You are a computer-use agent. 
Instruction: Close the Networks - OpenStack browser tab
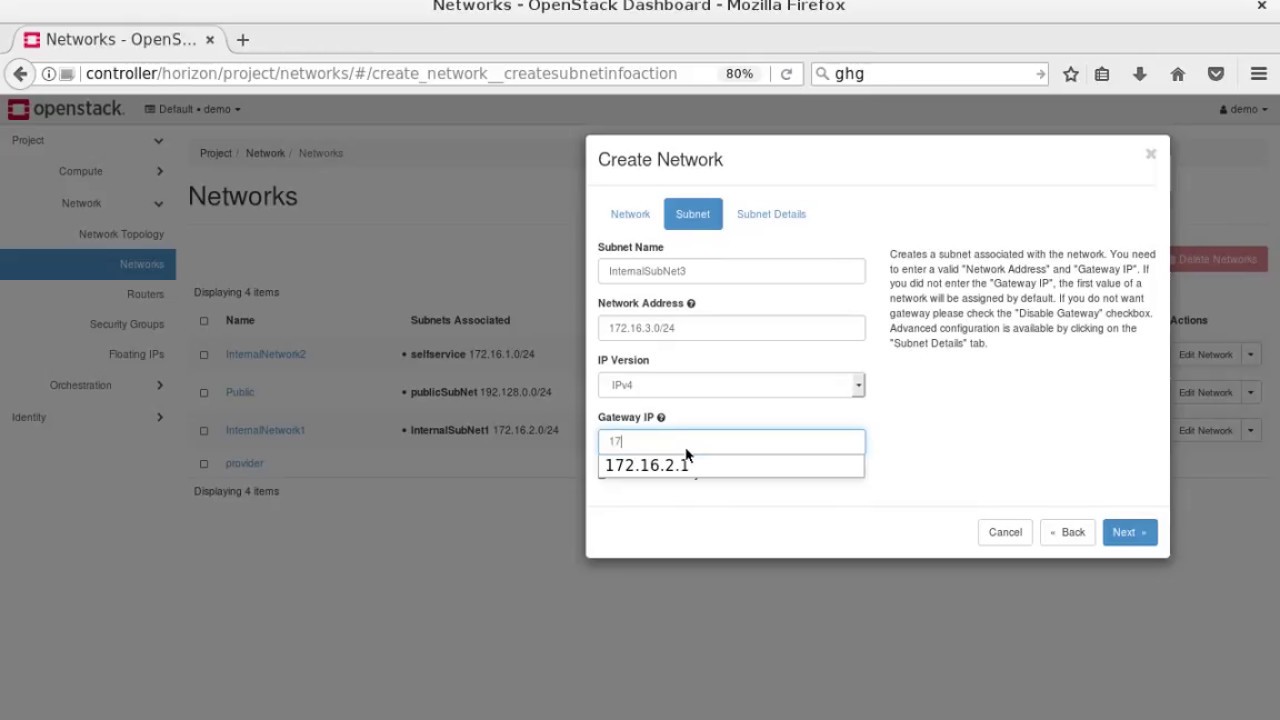(x=210, y=40)
